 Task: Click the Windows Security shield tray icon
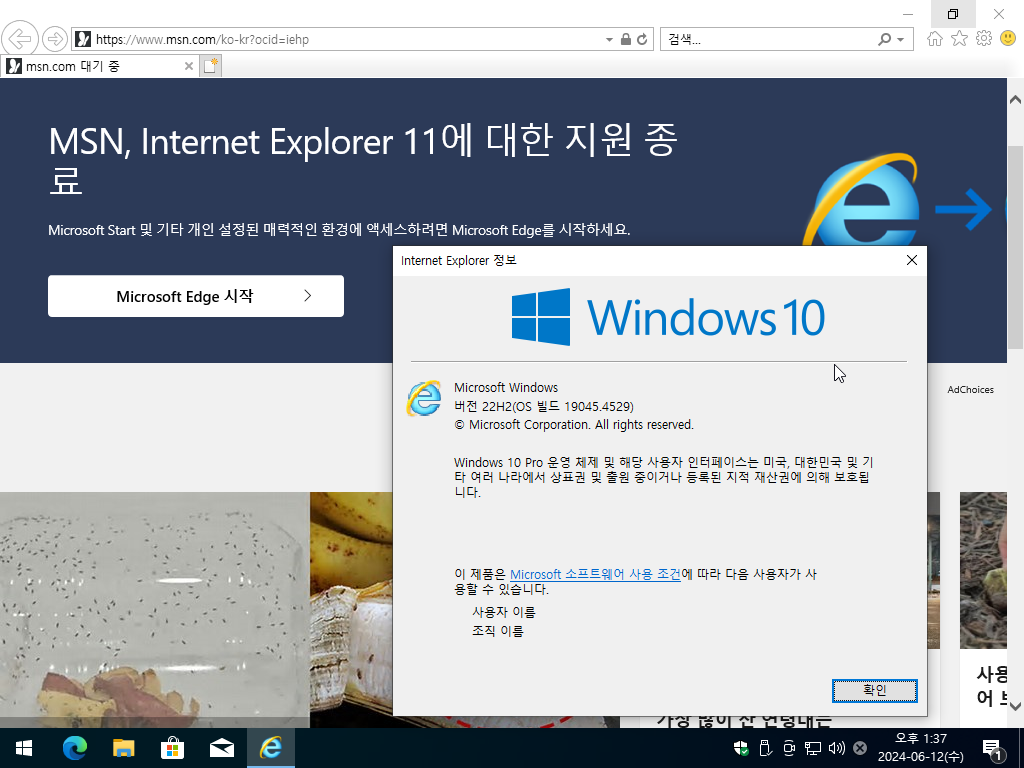[x=741, y=748]
